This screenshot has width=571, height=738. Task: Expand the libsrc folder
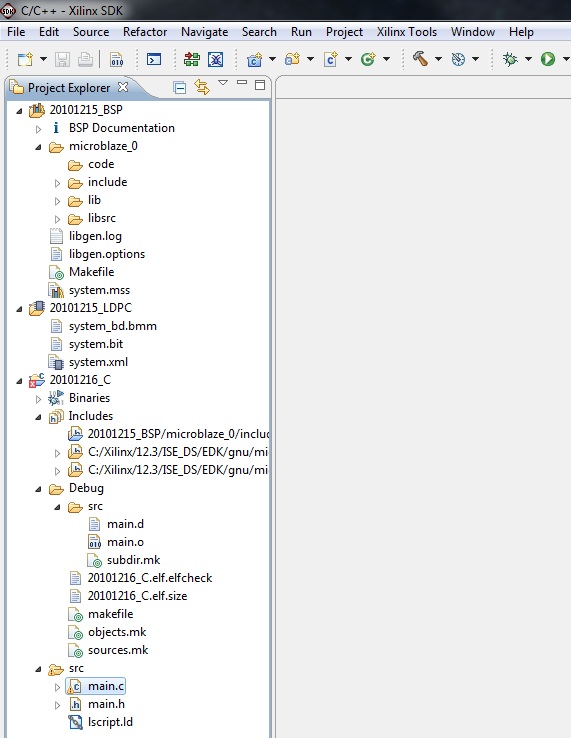point(57,219)
